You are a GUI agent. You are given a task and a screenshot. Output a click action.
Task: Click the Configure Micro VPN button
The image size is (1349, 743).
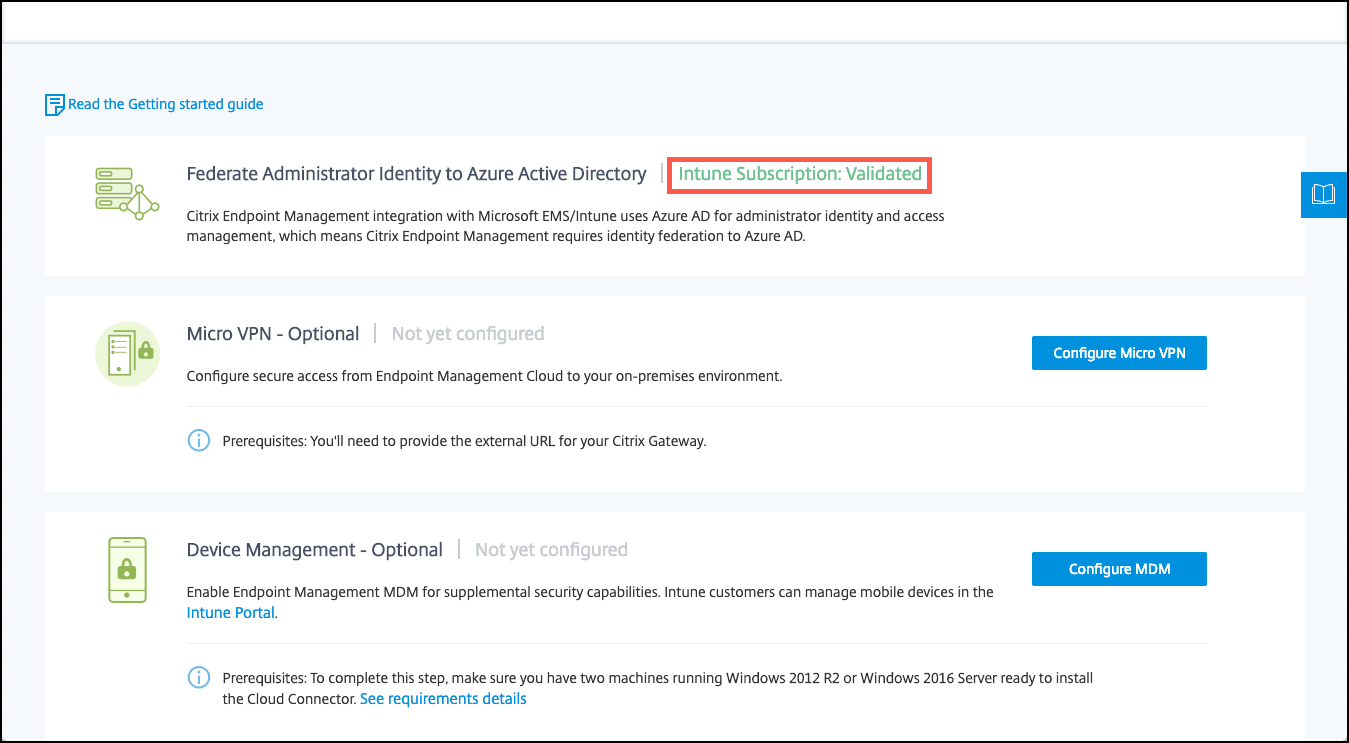point(1119,353)
